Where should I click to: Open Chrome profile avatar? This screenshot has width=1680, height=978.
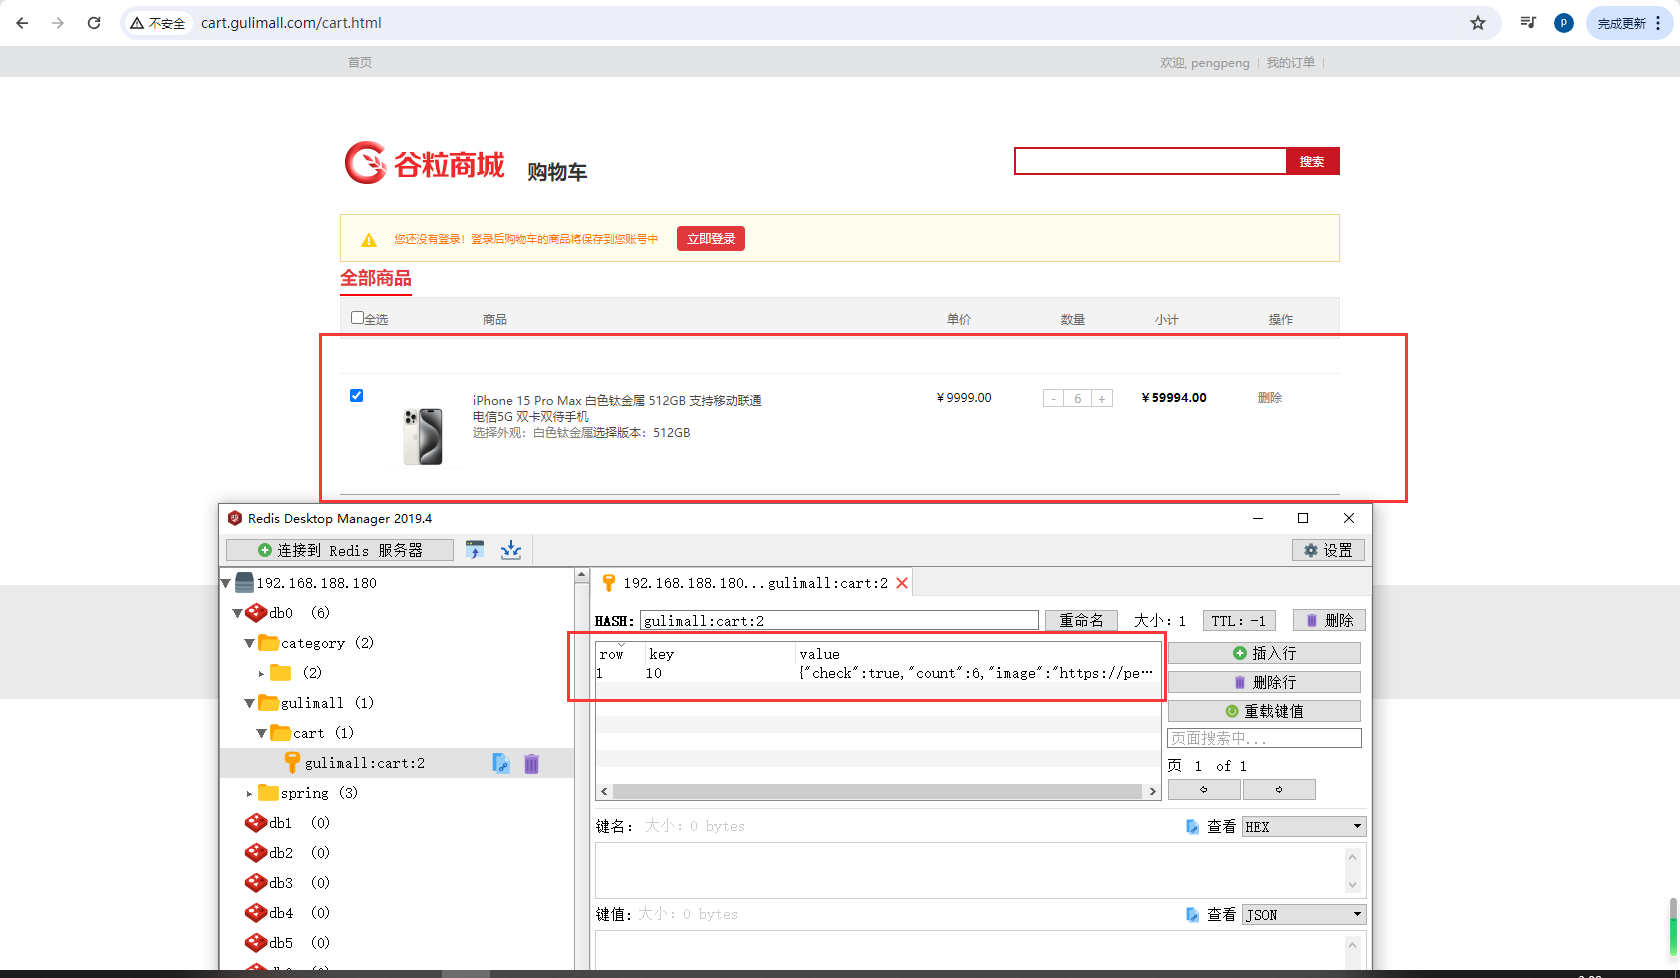click(x=1564, y=23)
